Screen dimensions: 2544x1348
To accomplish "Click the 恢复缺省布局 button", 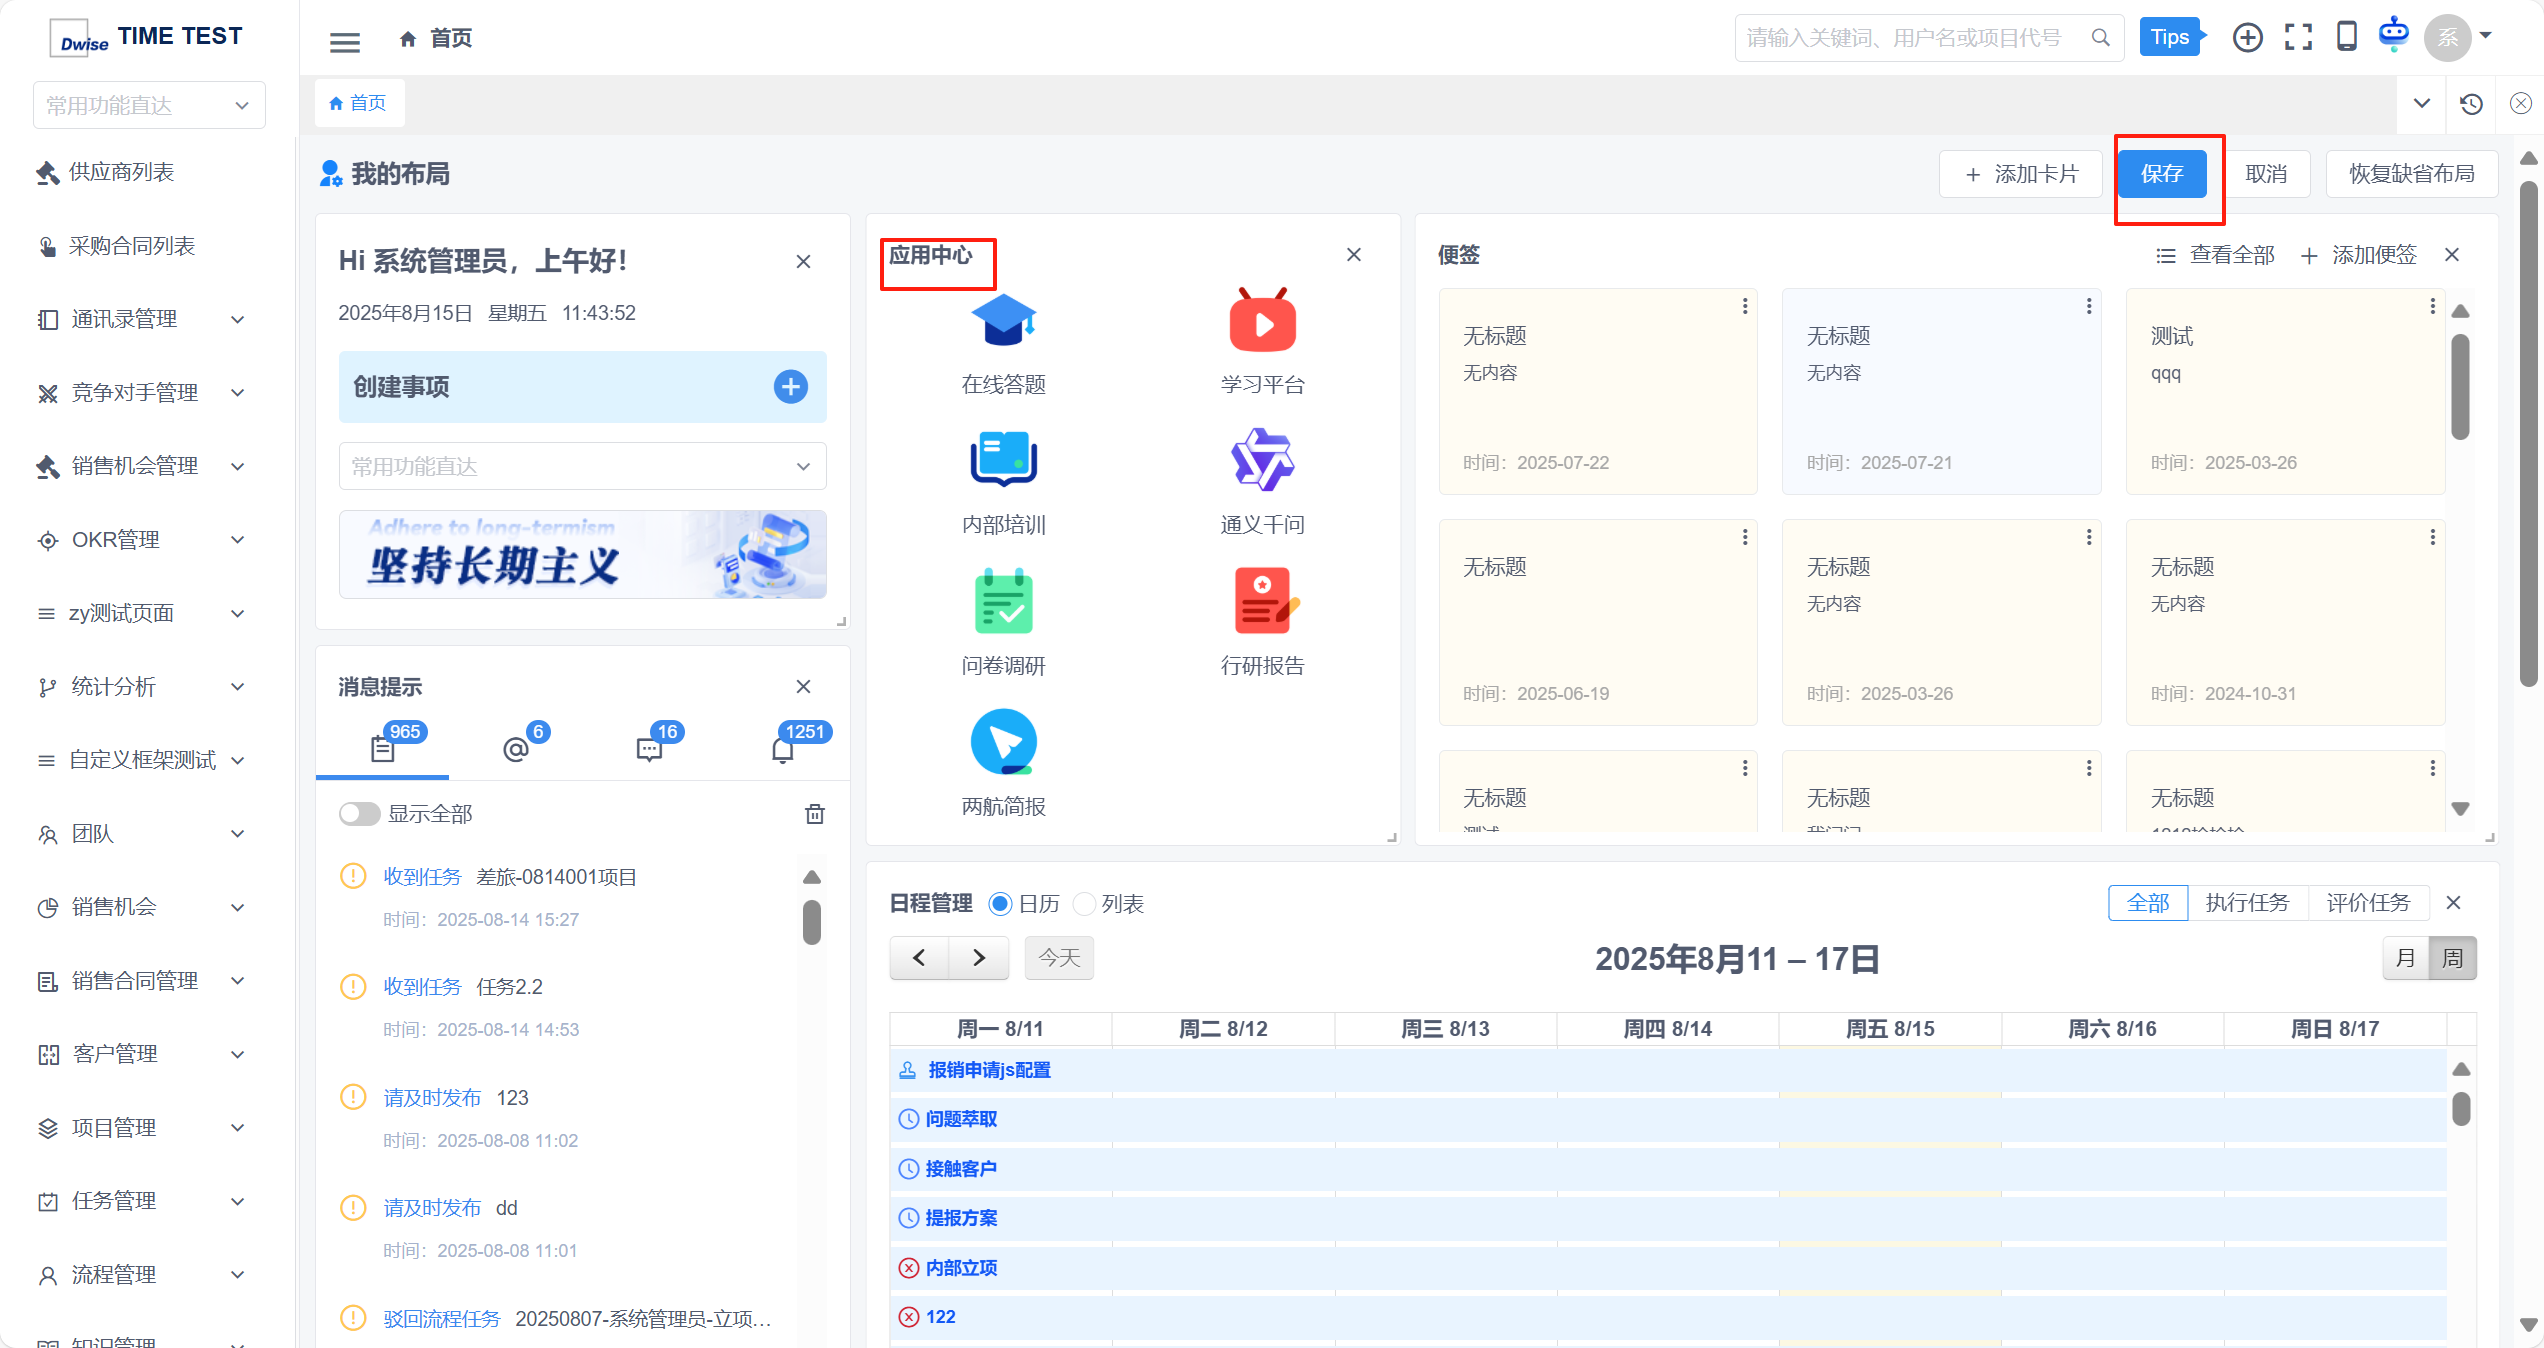I will click(x=2411, y=174).
